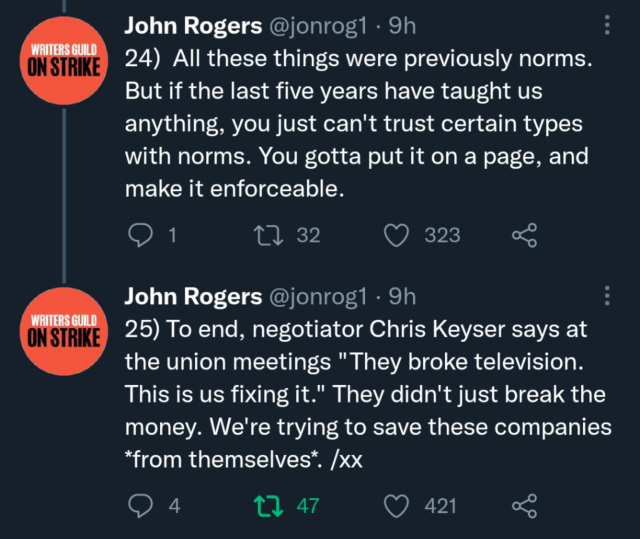Like the tweet quoting Chris Keyser
The height and width of the screenshot is (539, 640).
(399, 506)
